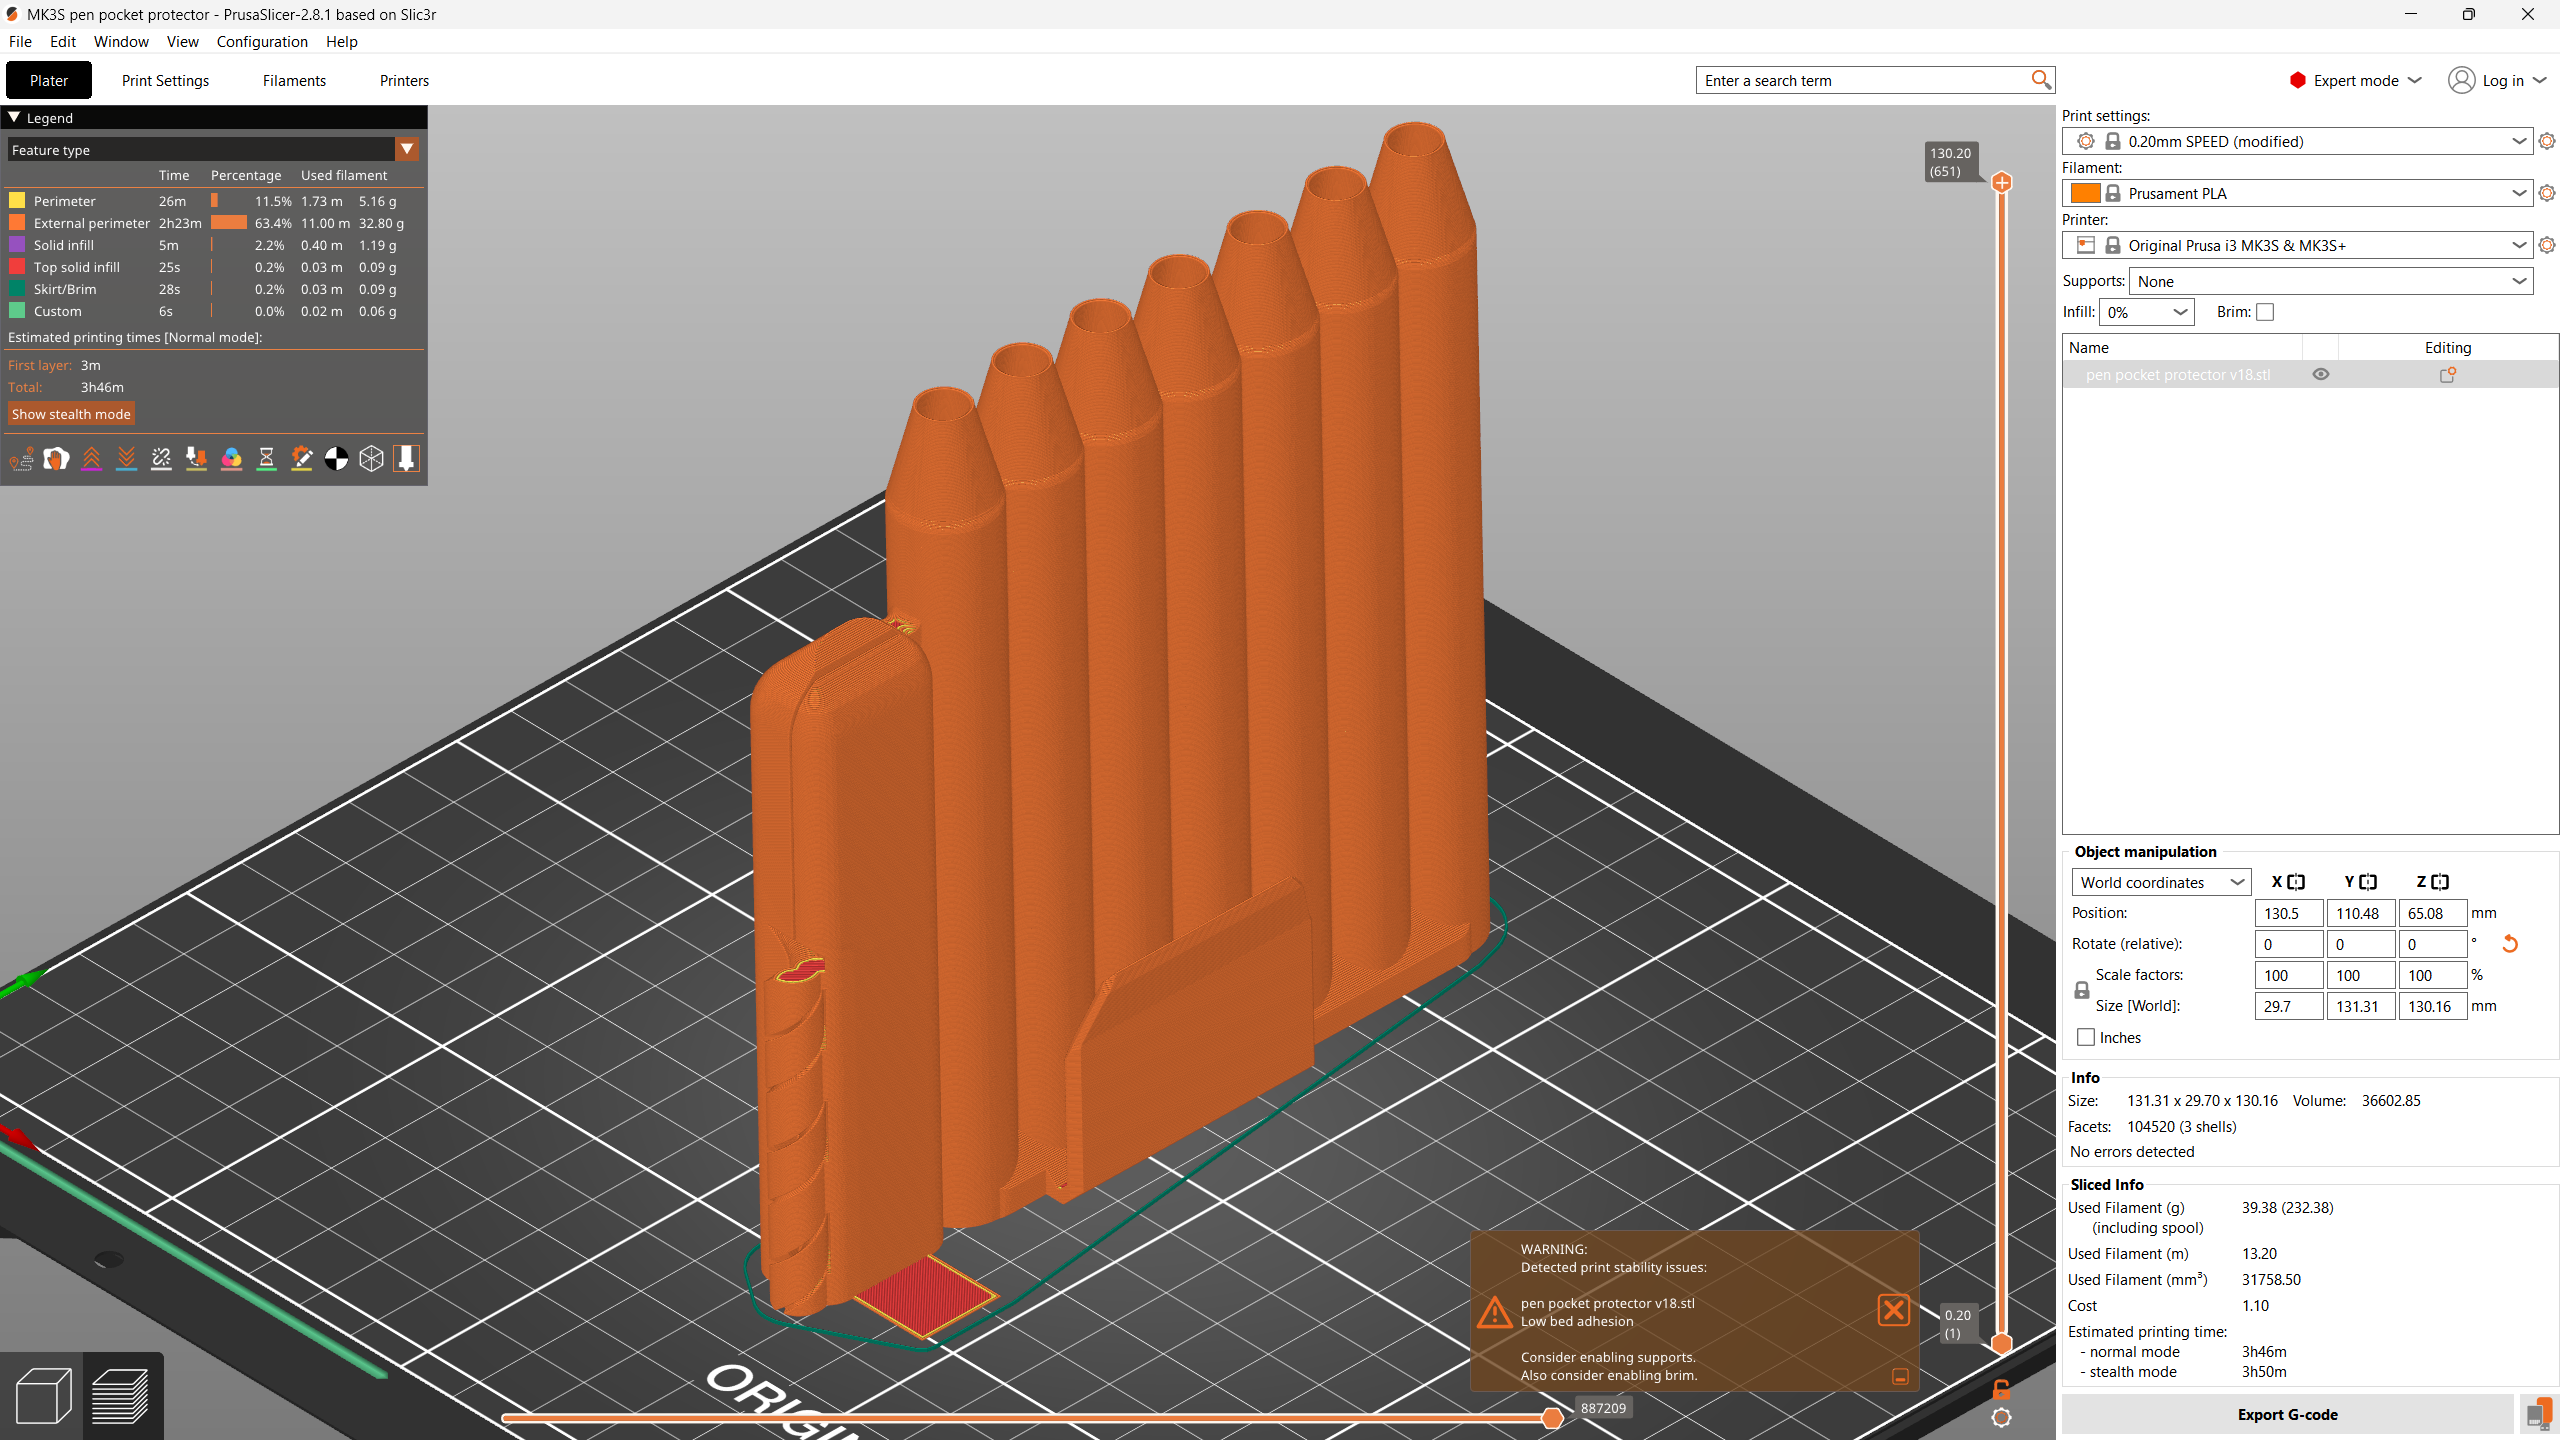Toggle custom G-code visibility icon

pos(301,459)
